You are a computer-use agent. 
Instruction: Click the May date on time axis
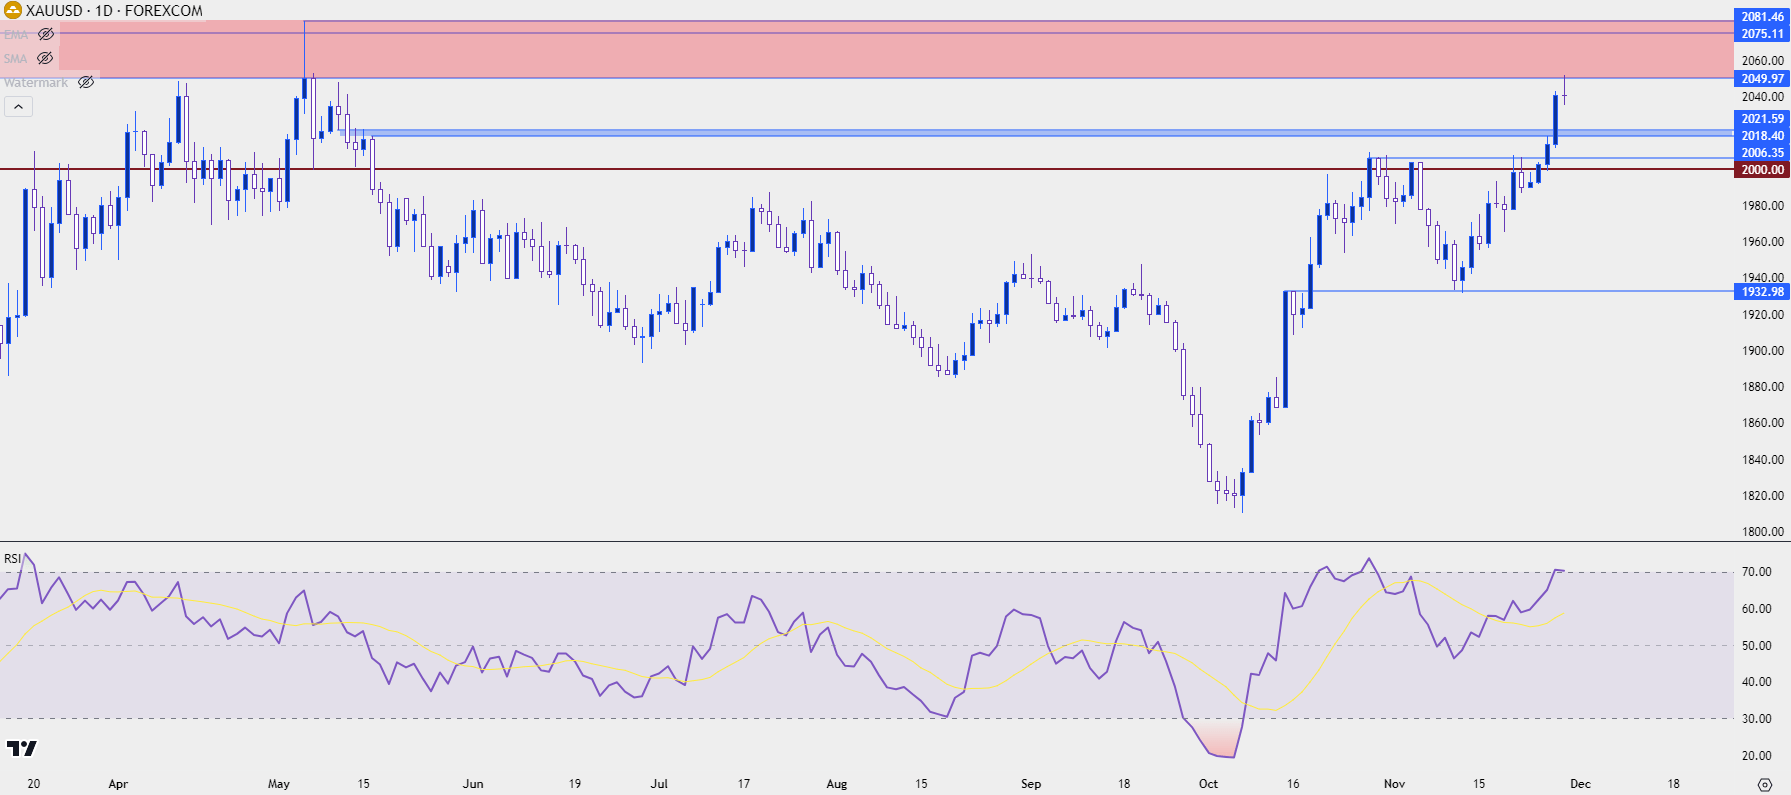pyautogui.click(x=279, y=784)
